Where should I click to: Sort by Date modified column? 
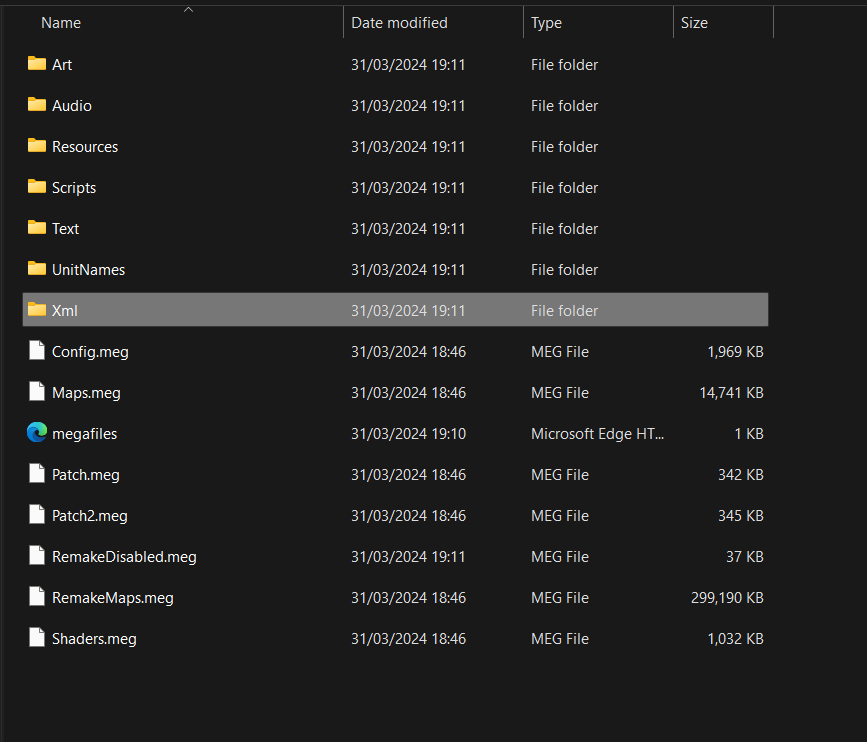click(399, 23)
